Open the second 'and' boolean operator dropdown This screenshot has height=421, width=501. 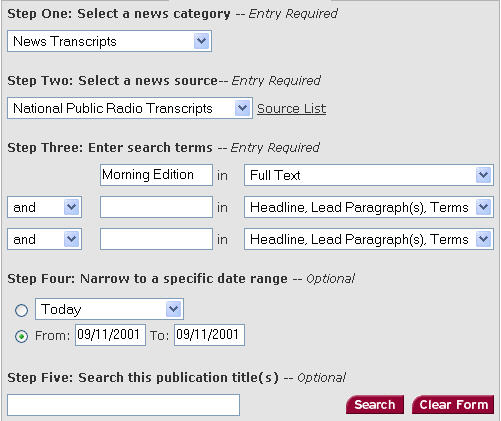[x=44, y=239]
